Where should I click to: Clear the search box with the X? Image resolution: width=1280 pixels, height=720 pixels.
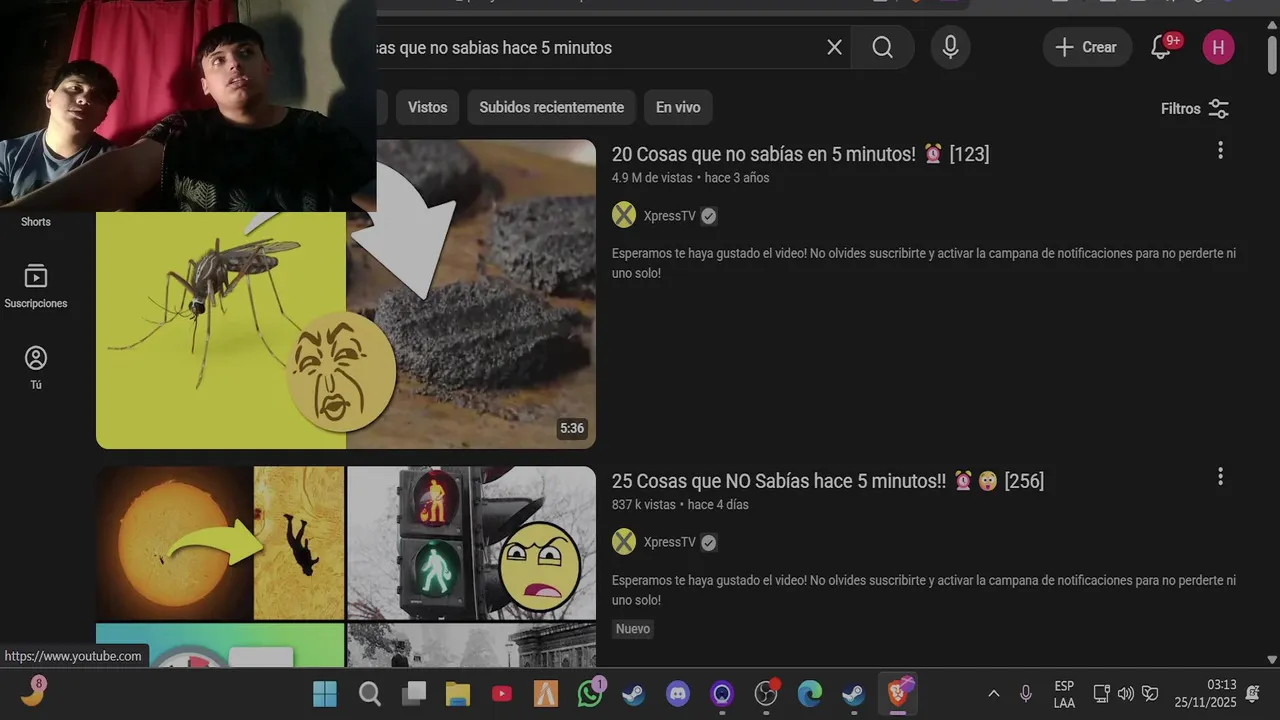[x=834, y=47]
